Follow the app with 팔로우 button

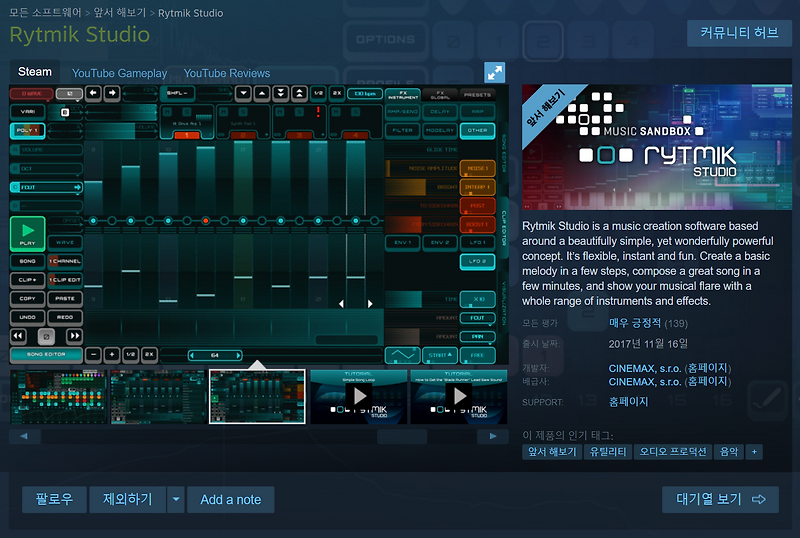click(54, 499)
